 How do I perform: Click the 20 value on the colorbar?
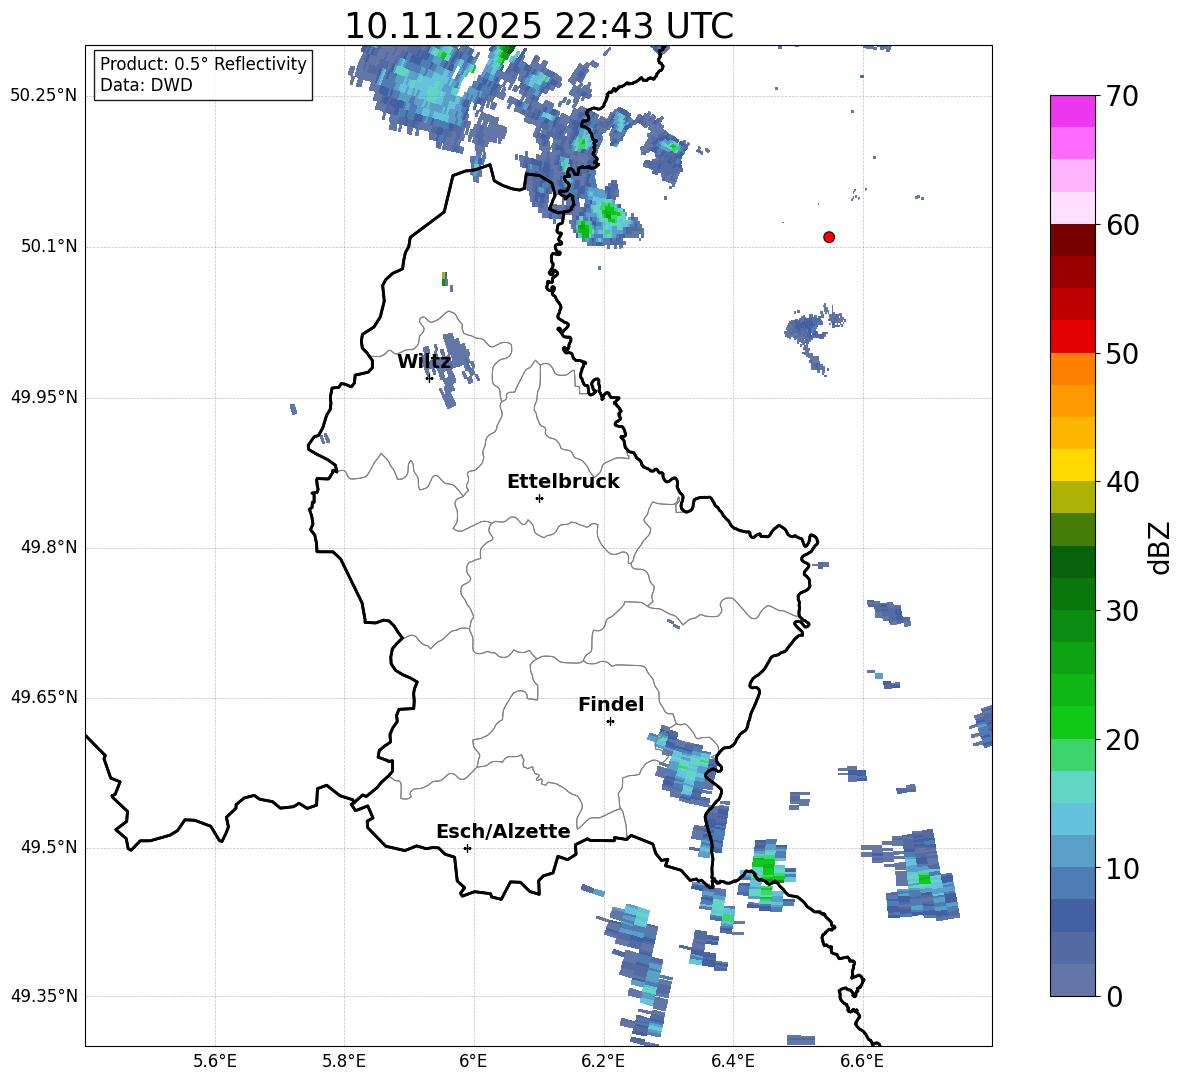click(x=1121, y=740)
